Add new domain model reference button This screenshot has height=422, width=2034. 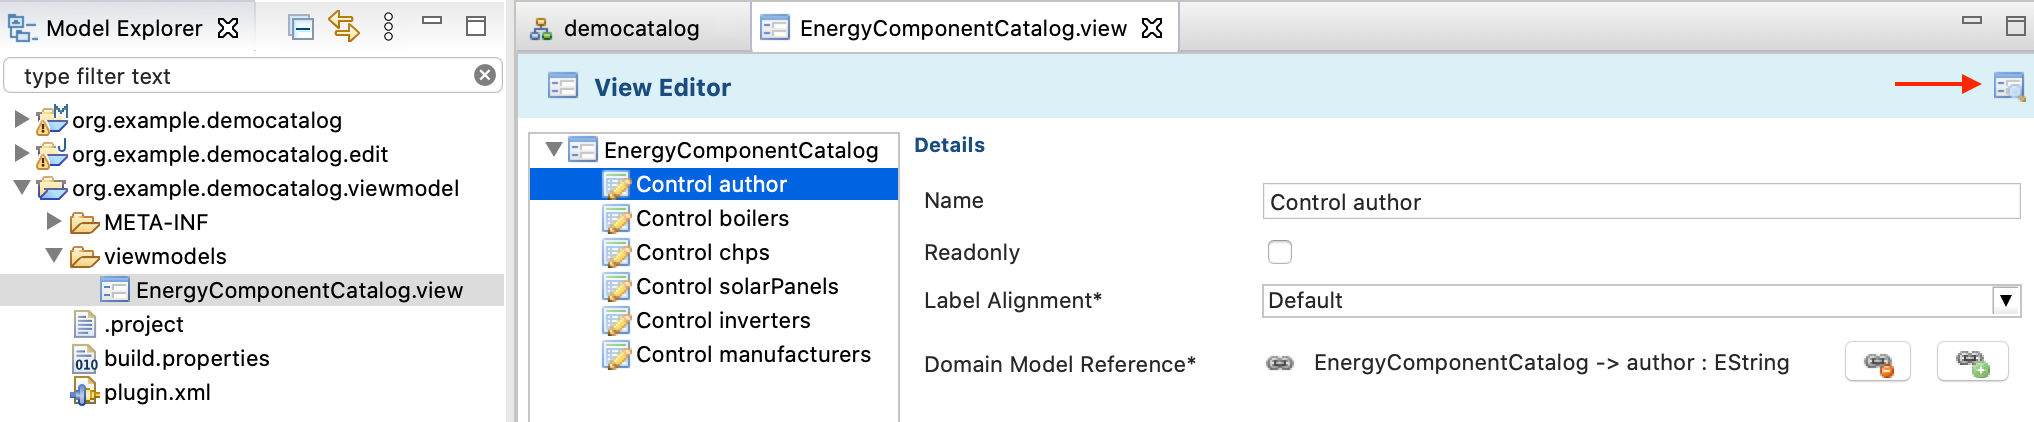pyautogui.click(x=1972, y=362)
